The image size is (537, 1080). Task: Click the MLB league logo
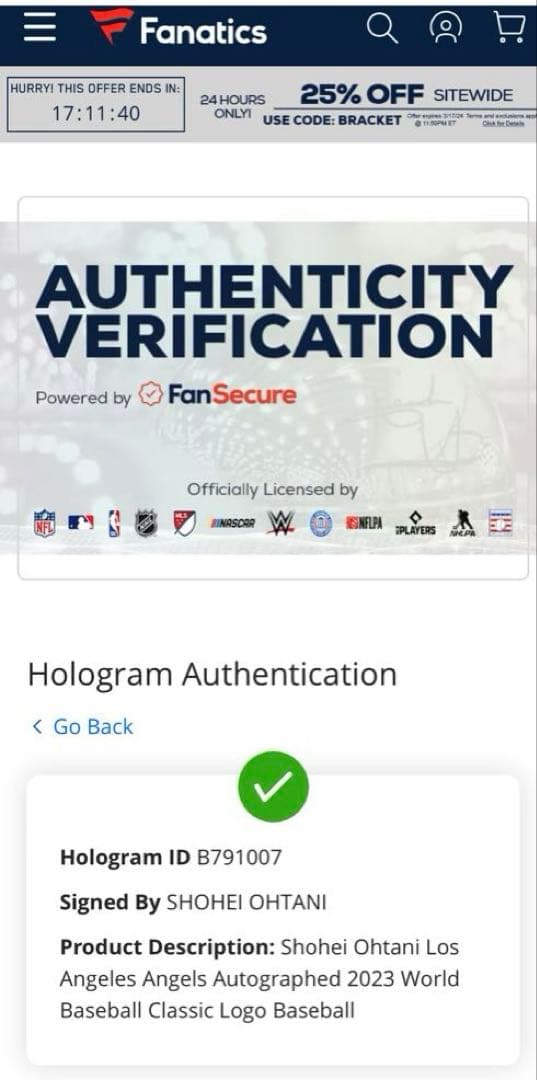pos(81,523)
